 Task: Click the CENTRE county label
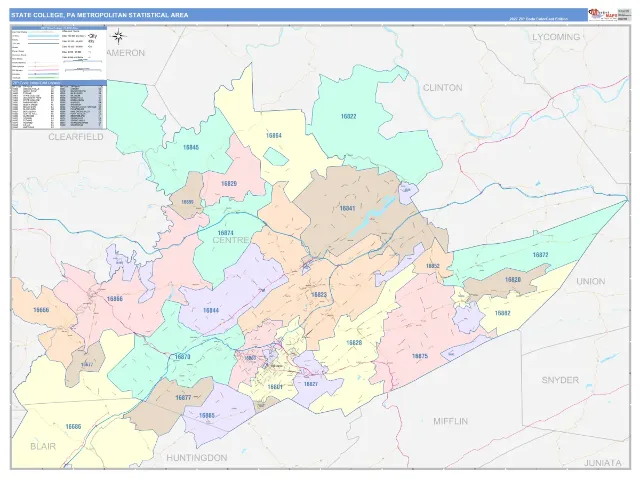pos(231,240)
